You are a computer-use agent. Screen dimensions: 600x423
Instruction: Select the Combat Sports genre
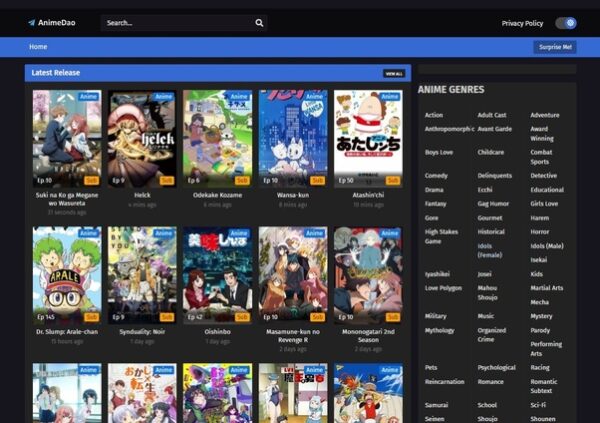pos(541,157)
